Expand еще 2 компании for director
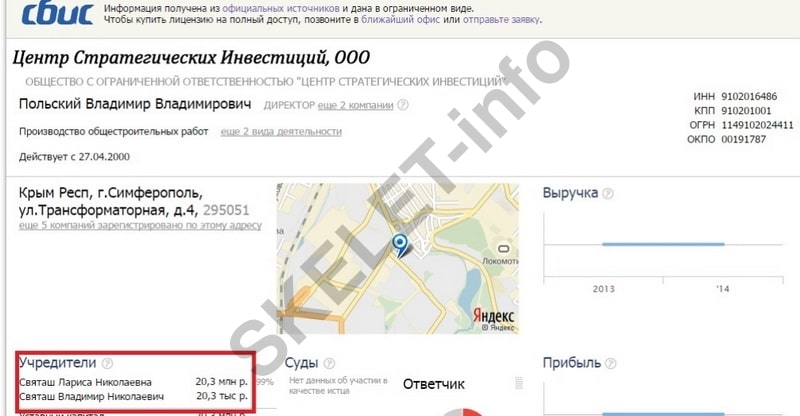 point(356,105)
